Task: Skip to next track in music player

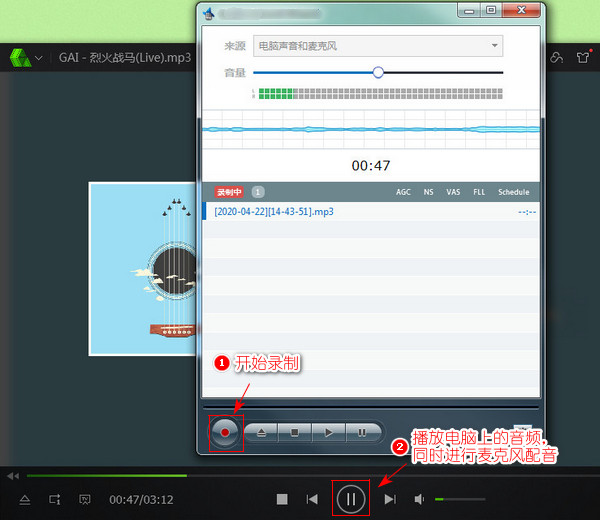Action: tap(390, 499)
